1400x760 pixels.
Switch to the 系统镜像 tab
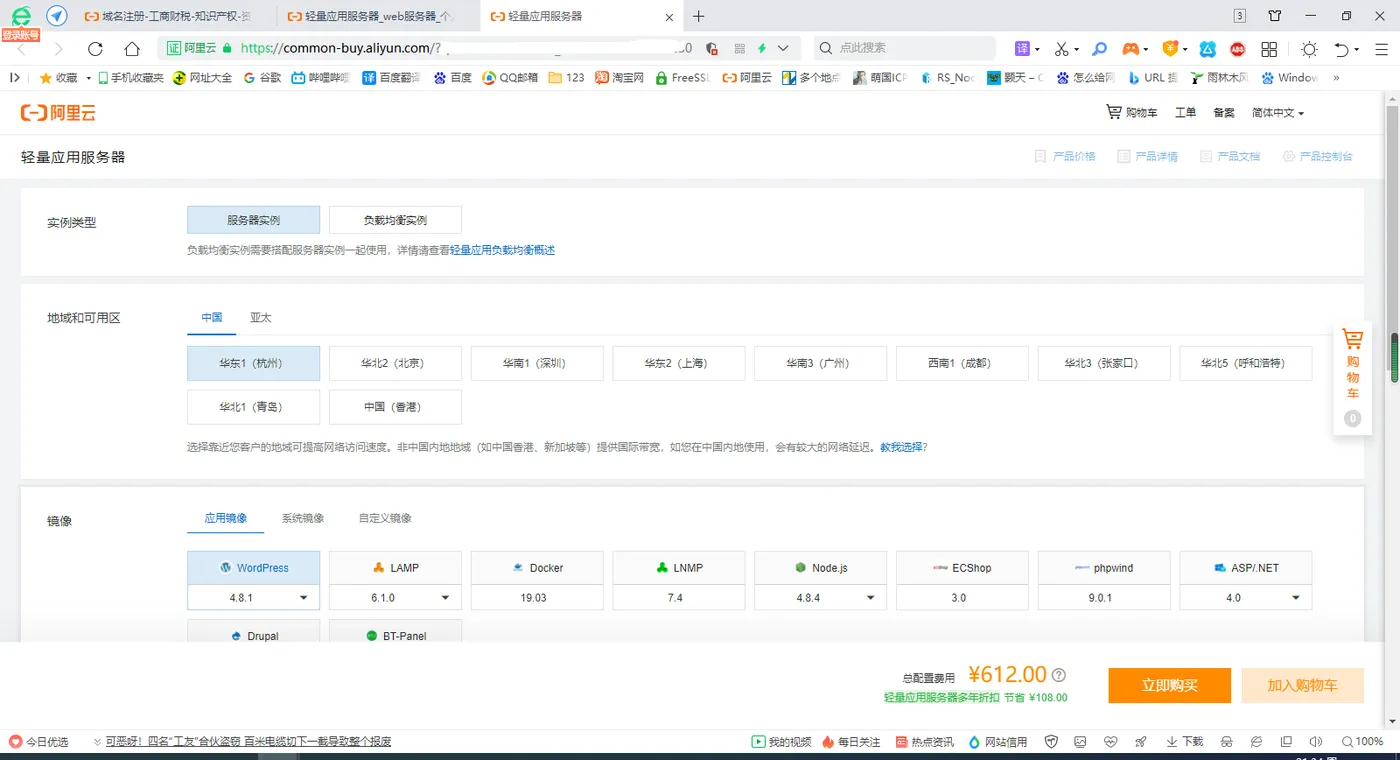303,518
